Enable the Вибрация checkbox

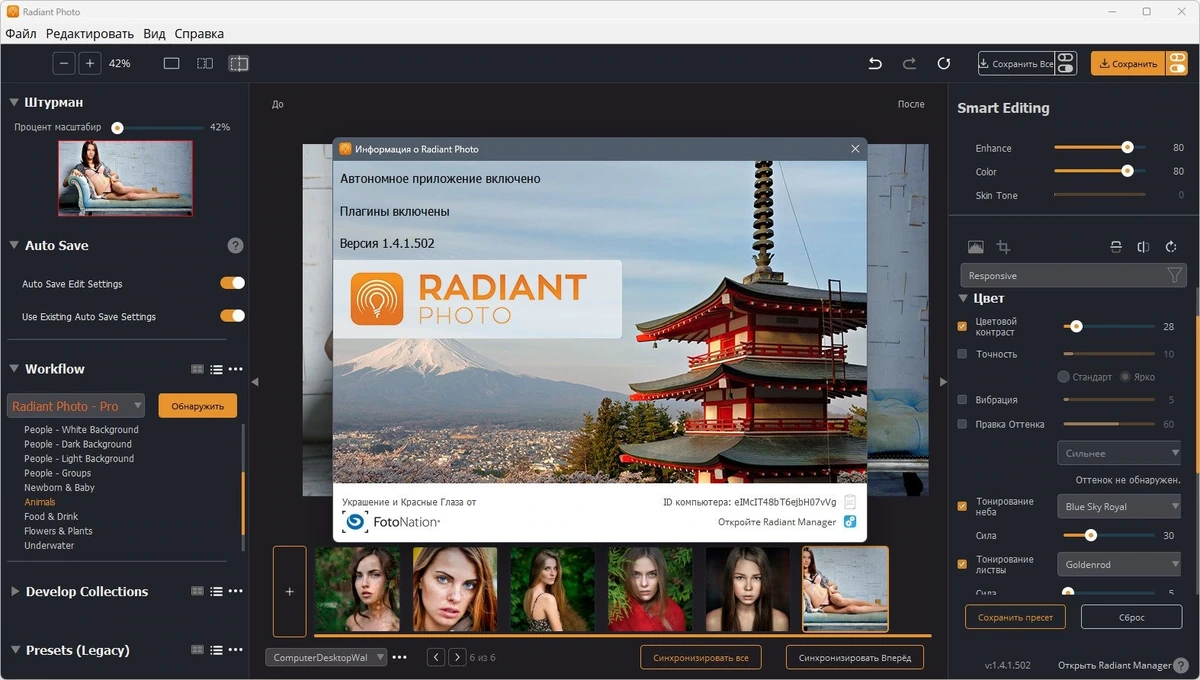click(962, 400)
